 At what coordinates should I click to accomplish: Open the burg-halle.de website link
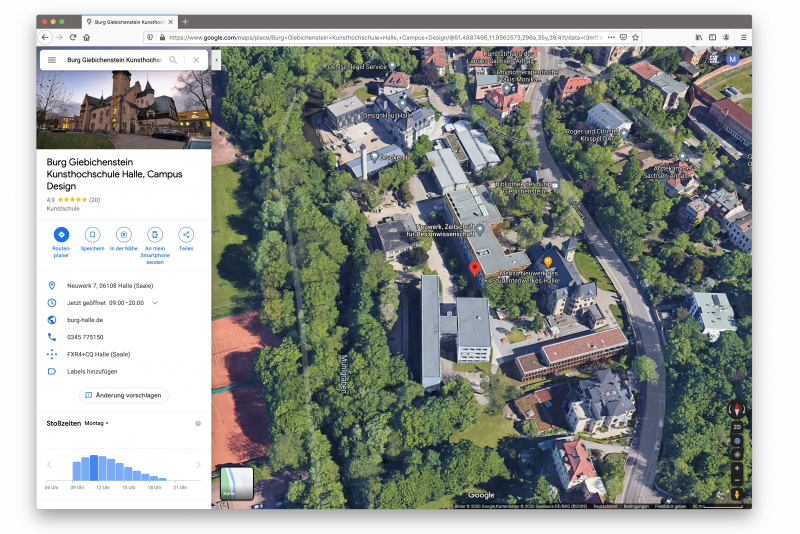[x=85, y=320]
